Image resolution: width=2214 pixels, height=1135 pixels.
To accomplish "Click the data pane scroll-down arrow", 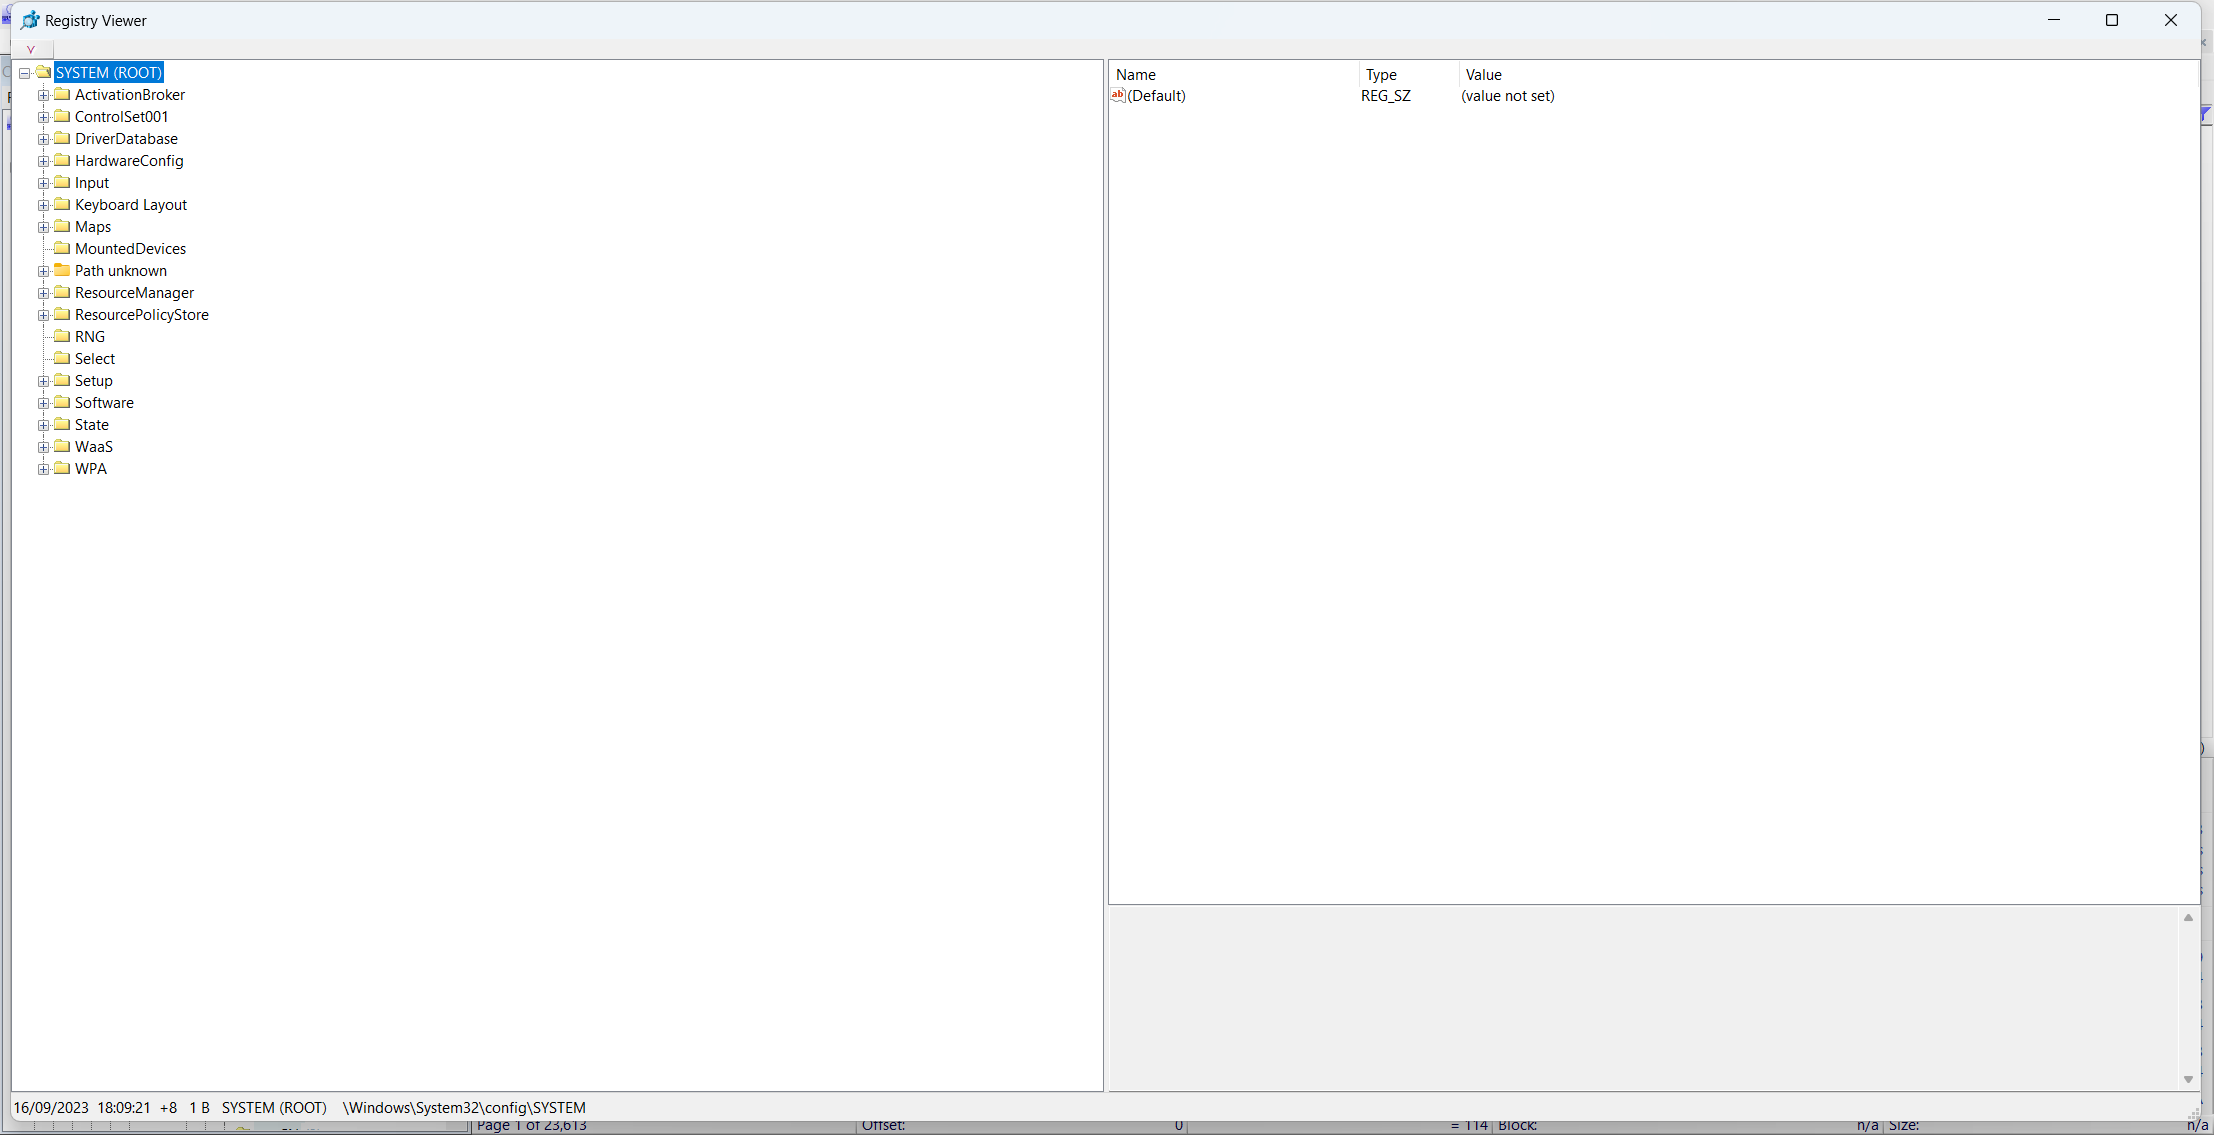I will pyautogui.click(x=2188, y=1079).
